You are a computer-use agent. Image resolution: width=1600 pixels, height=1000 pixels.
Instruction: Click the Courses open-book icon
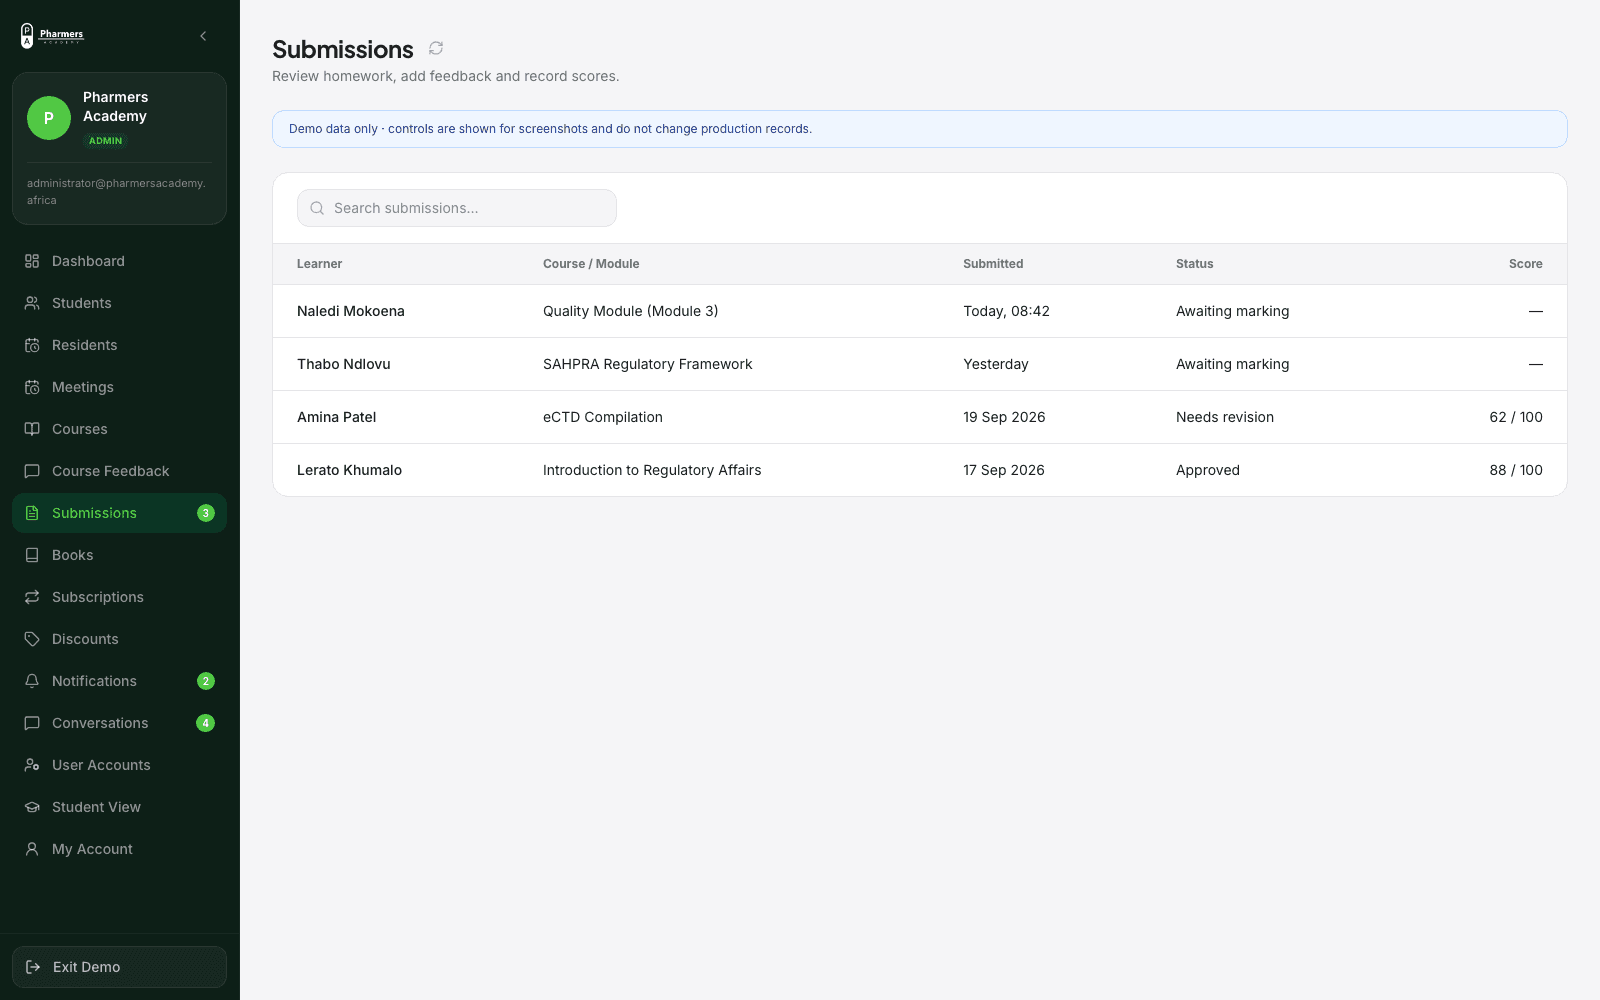pos(32,429)
